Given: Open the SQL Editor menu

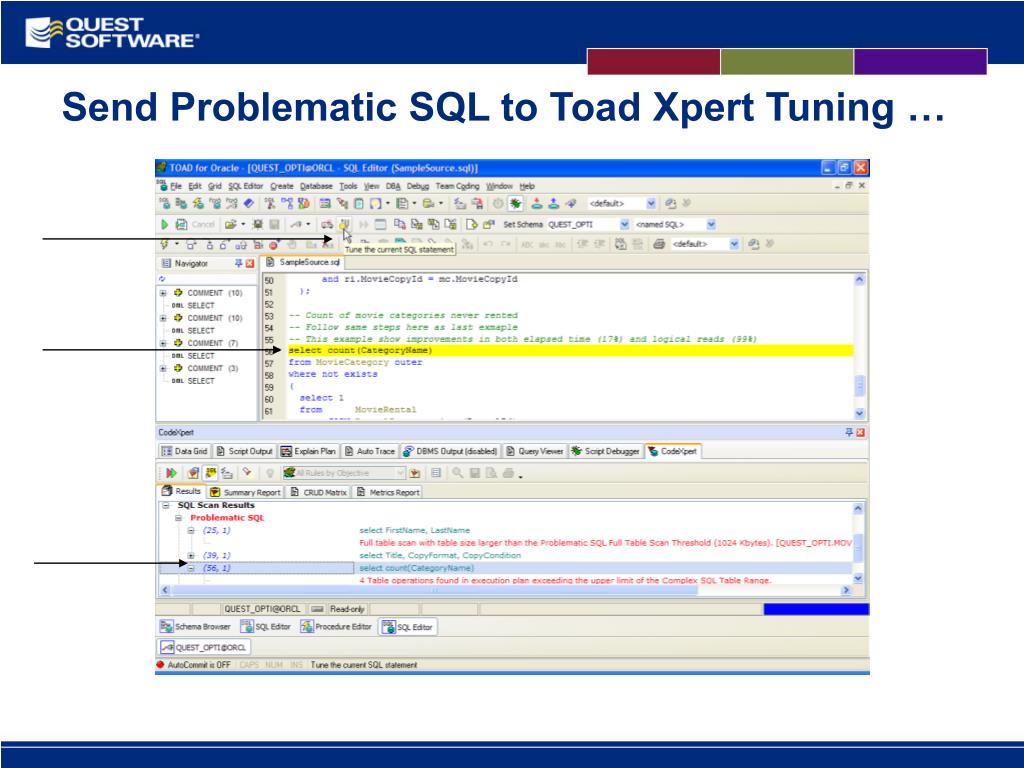Looking at the screenshot, I should coord(246,186).
